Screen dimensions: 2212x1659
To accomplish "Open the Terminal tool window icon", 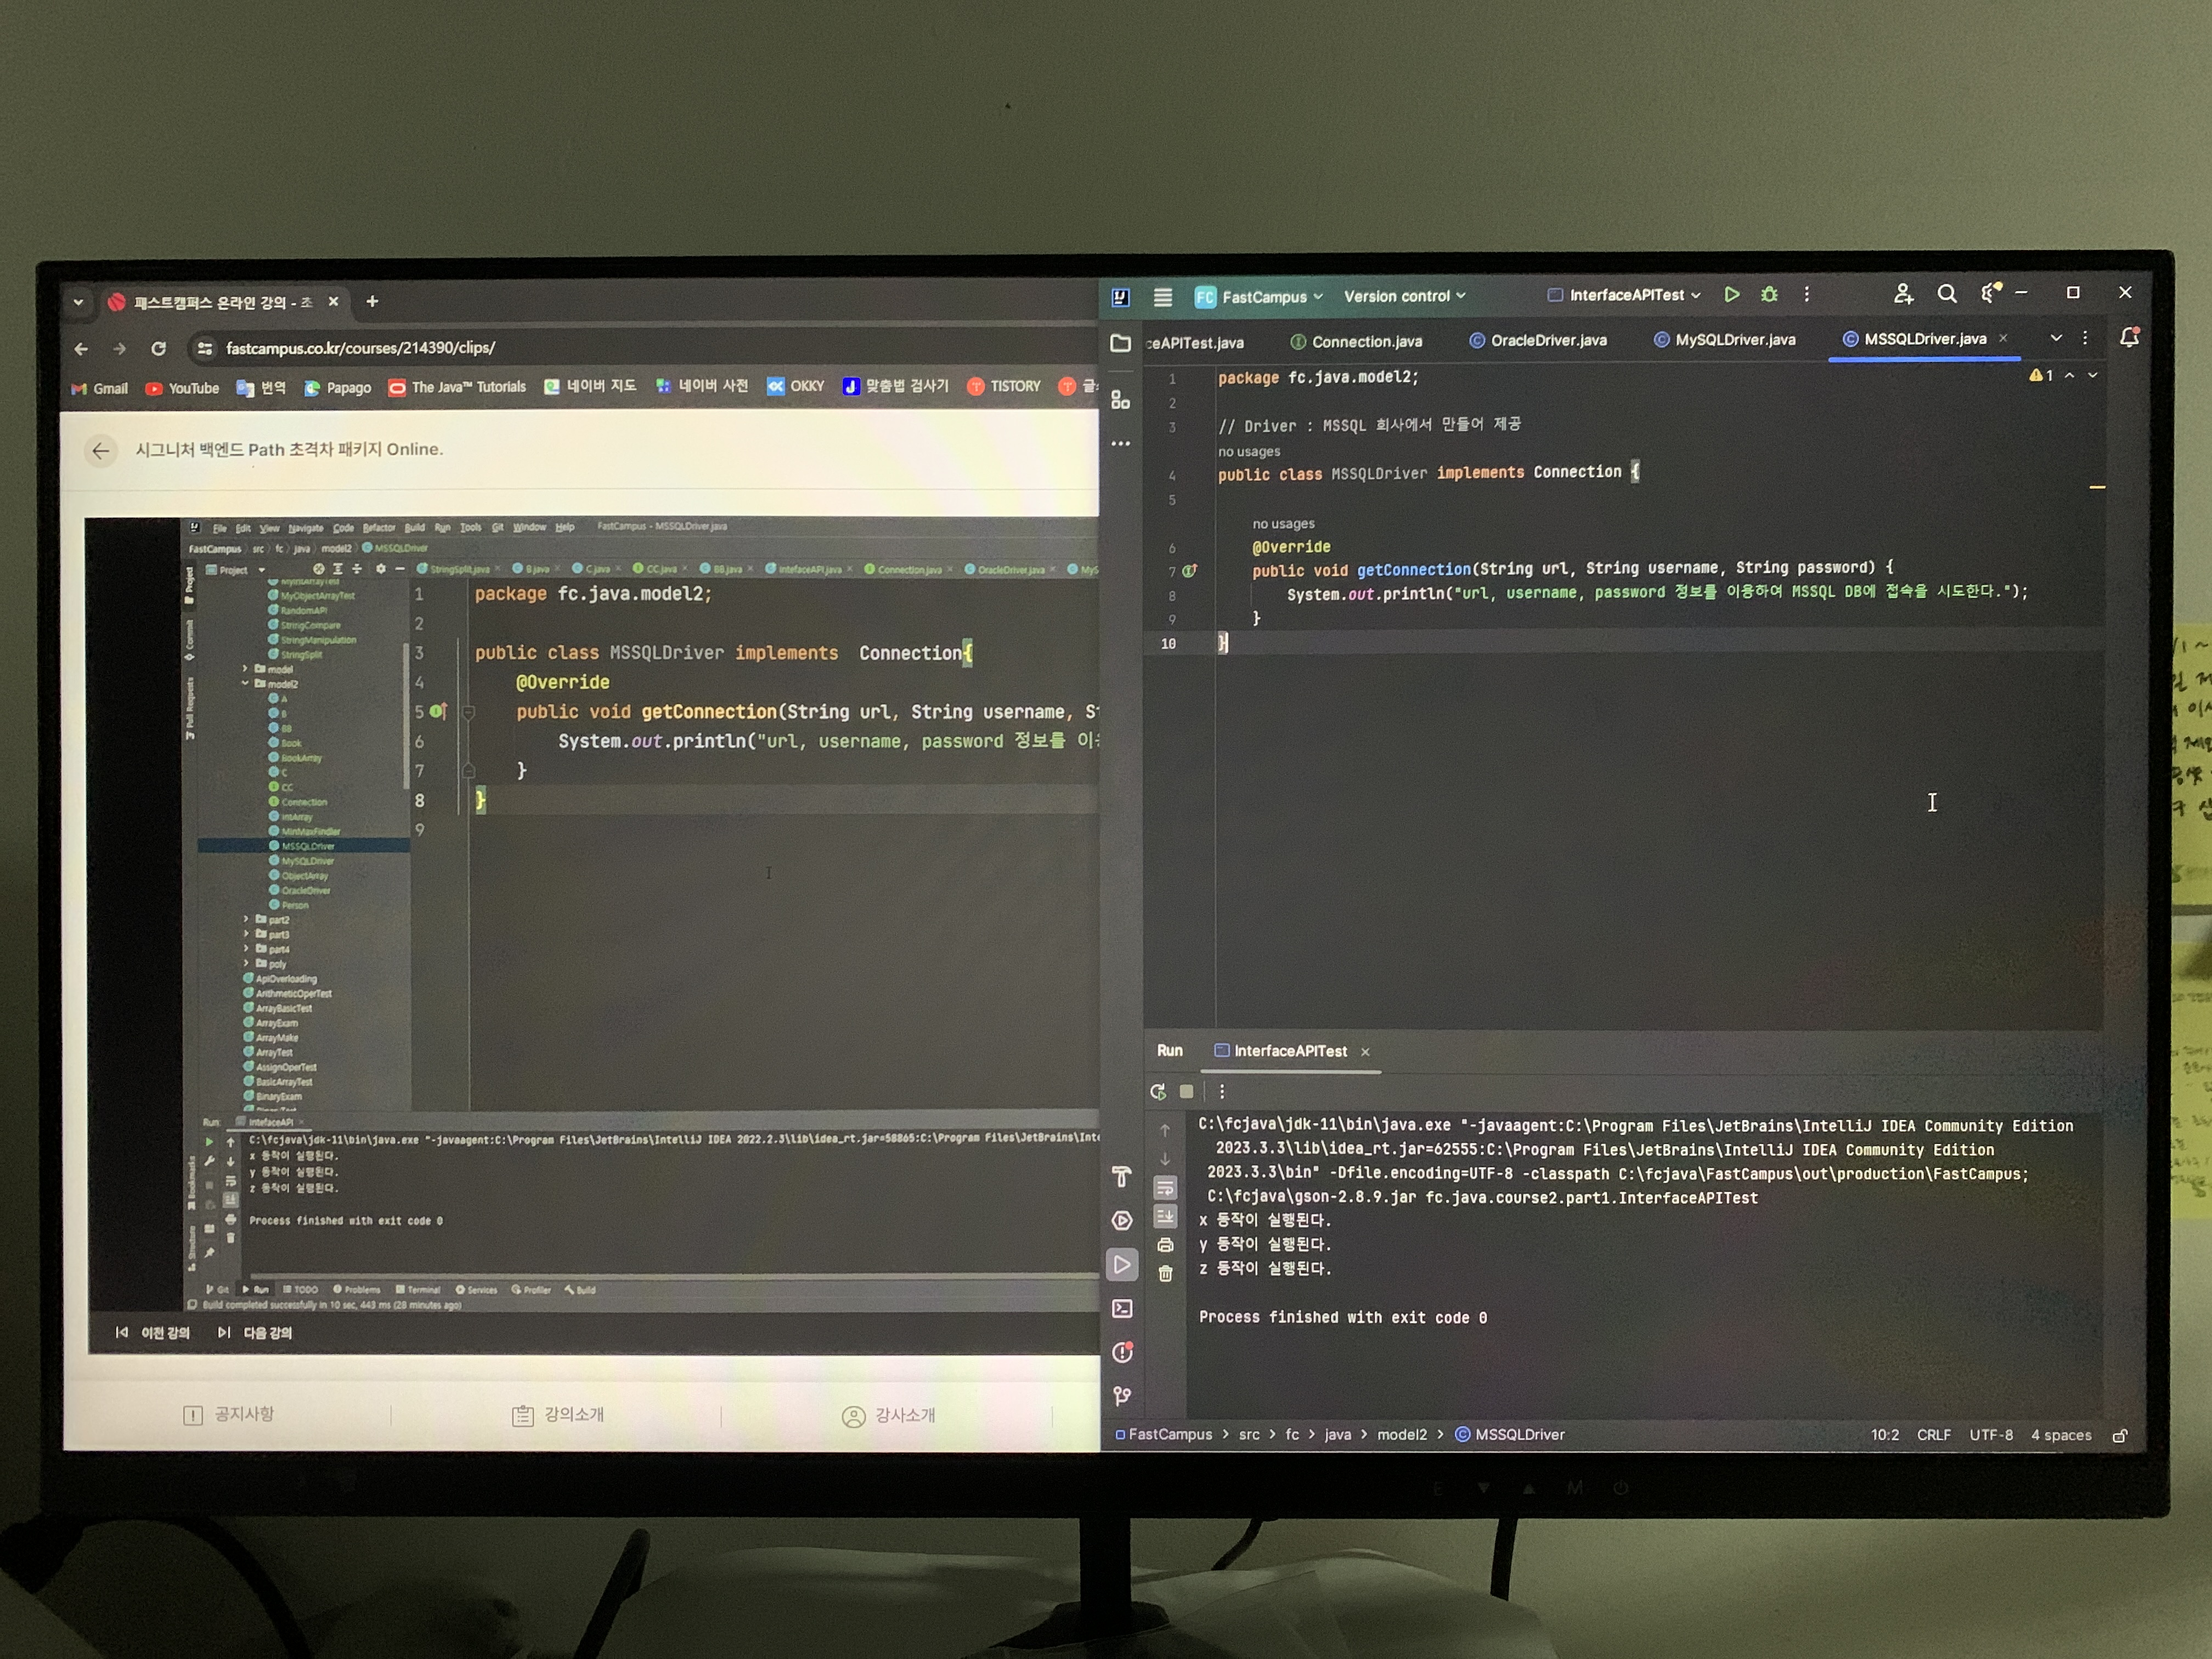I will tap(1122, 1308).
